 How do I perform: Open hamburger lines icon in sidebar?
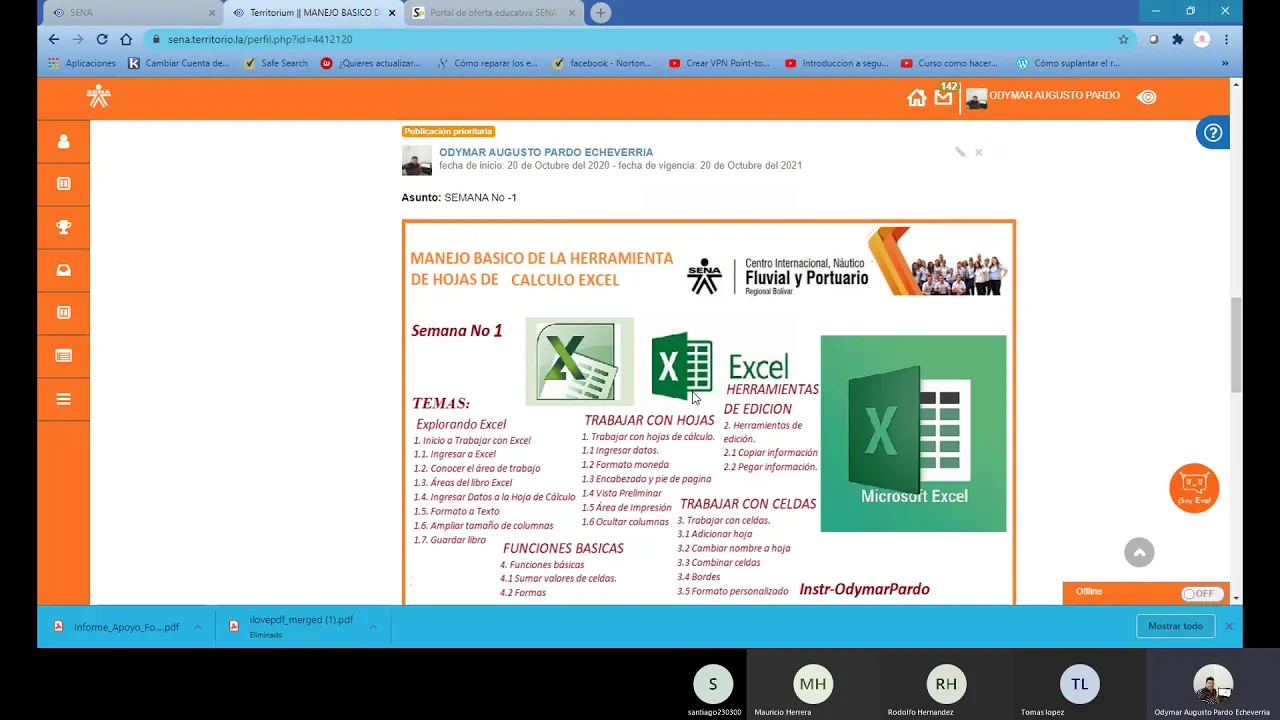tap(63, 399)
